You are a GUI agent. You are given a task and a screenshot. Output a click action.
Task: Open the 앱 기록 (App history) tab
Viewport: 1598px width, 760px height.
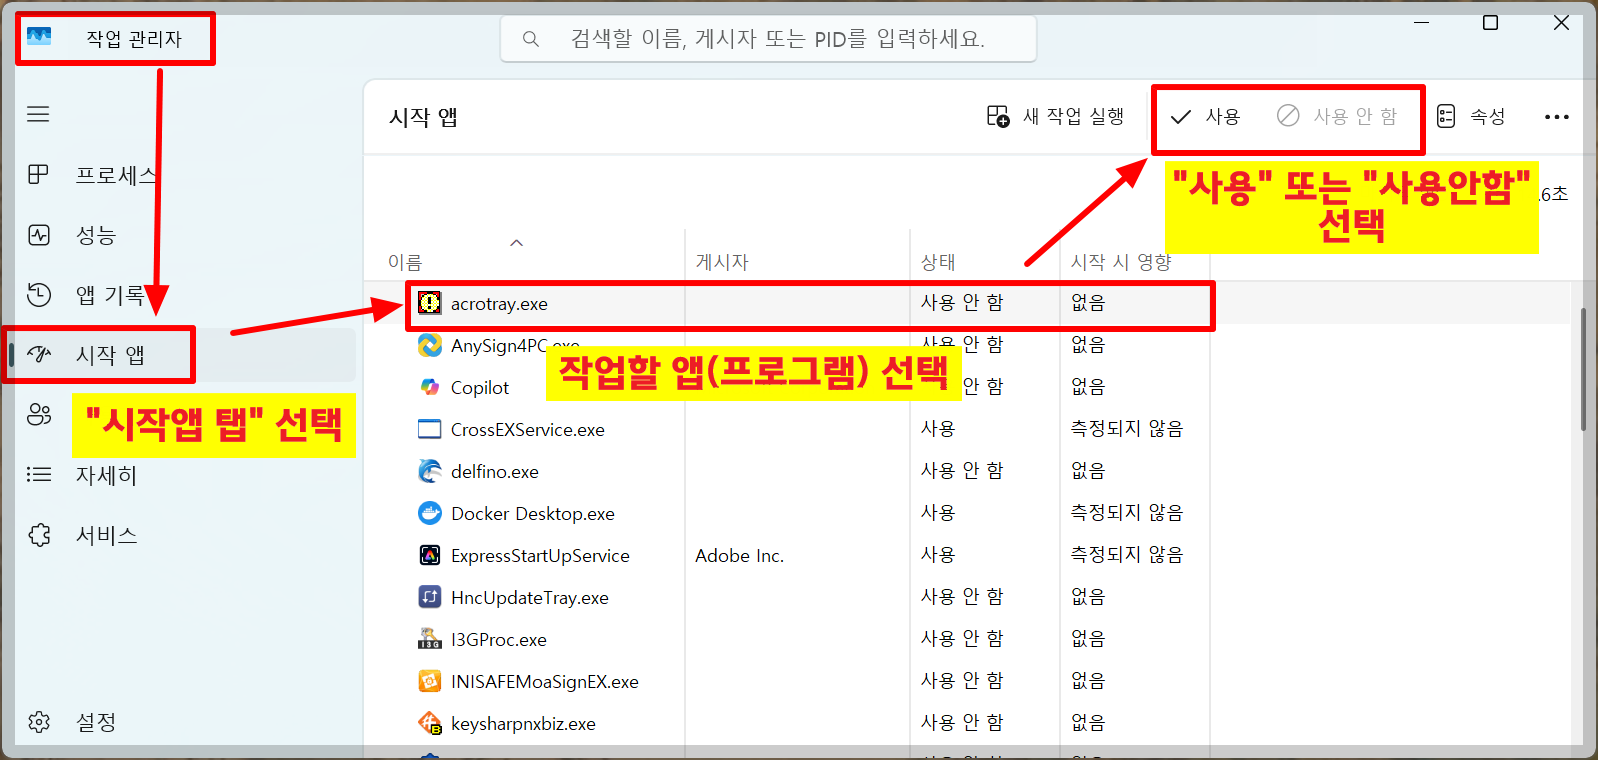[110, 295]
